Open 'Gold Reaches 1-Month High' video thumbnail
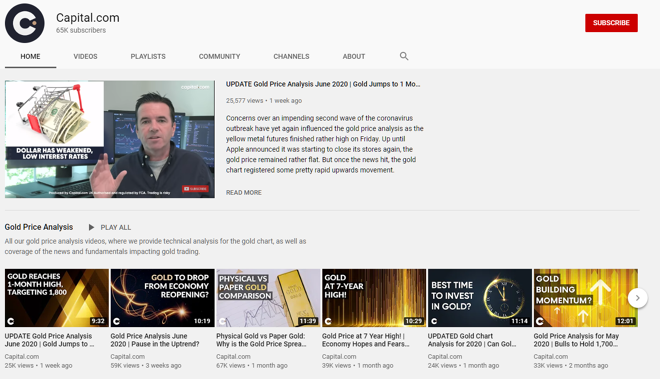 tap(57, 298)
